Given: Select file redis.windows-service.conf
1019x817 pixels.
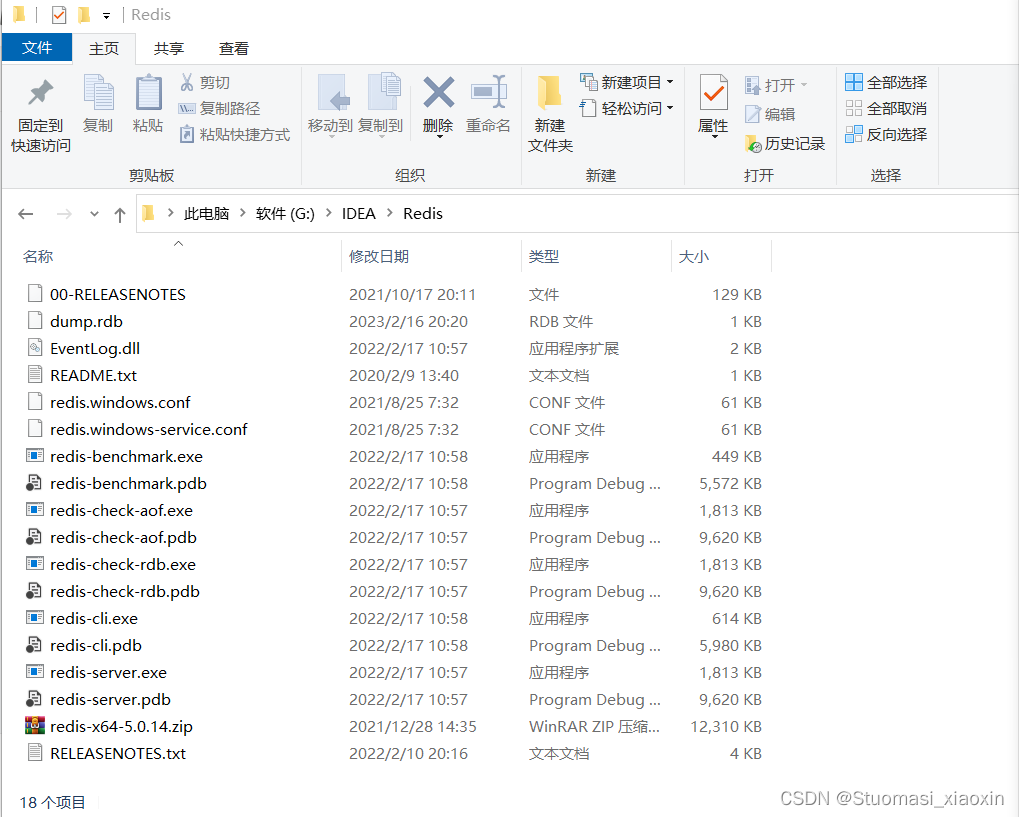Looking at the screenshot, I should click(149, 430).
